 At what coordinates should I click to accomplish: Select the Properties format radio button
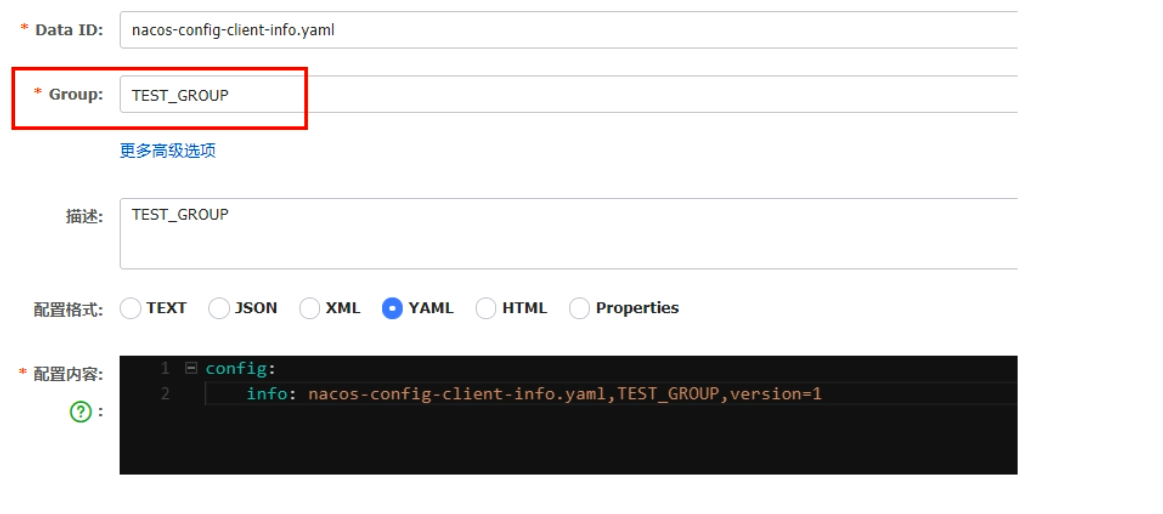pyautogui.click(x=579, y=308)
